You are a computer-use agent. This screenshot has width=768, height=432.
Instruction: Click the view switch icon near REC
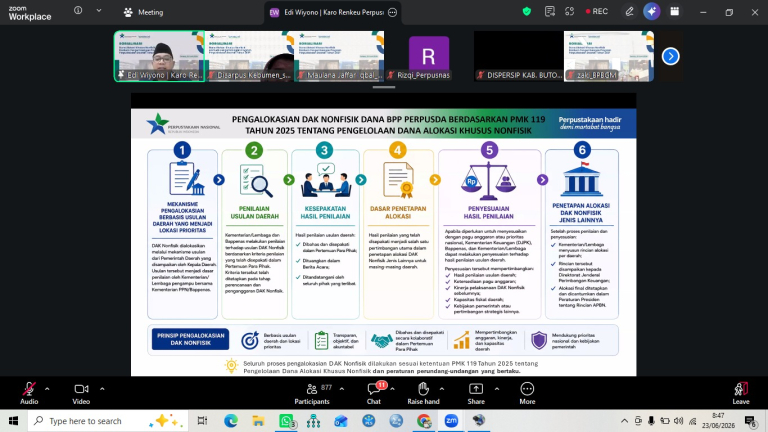tap(569, 11)
